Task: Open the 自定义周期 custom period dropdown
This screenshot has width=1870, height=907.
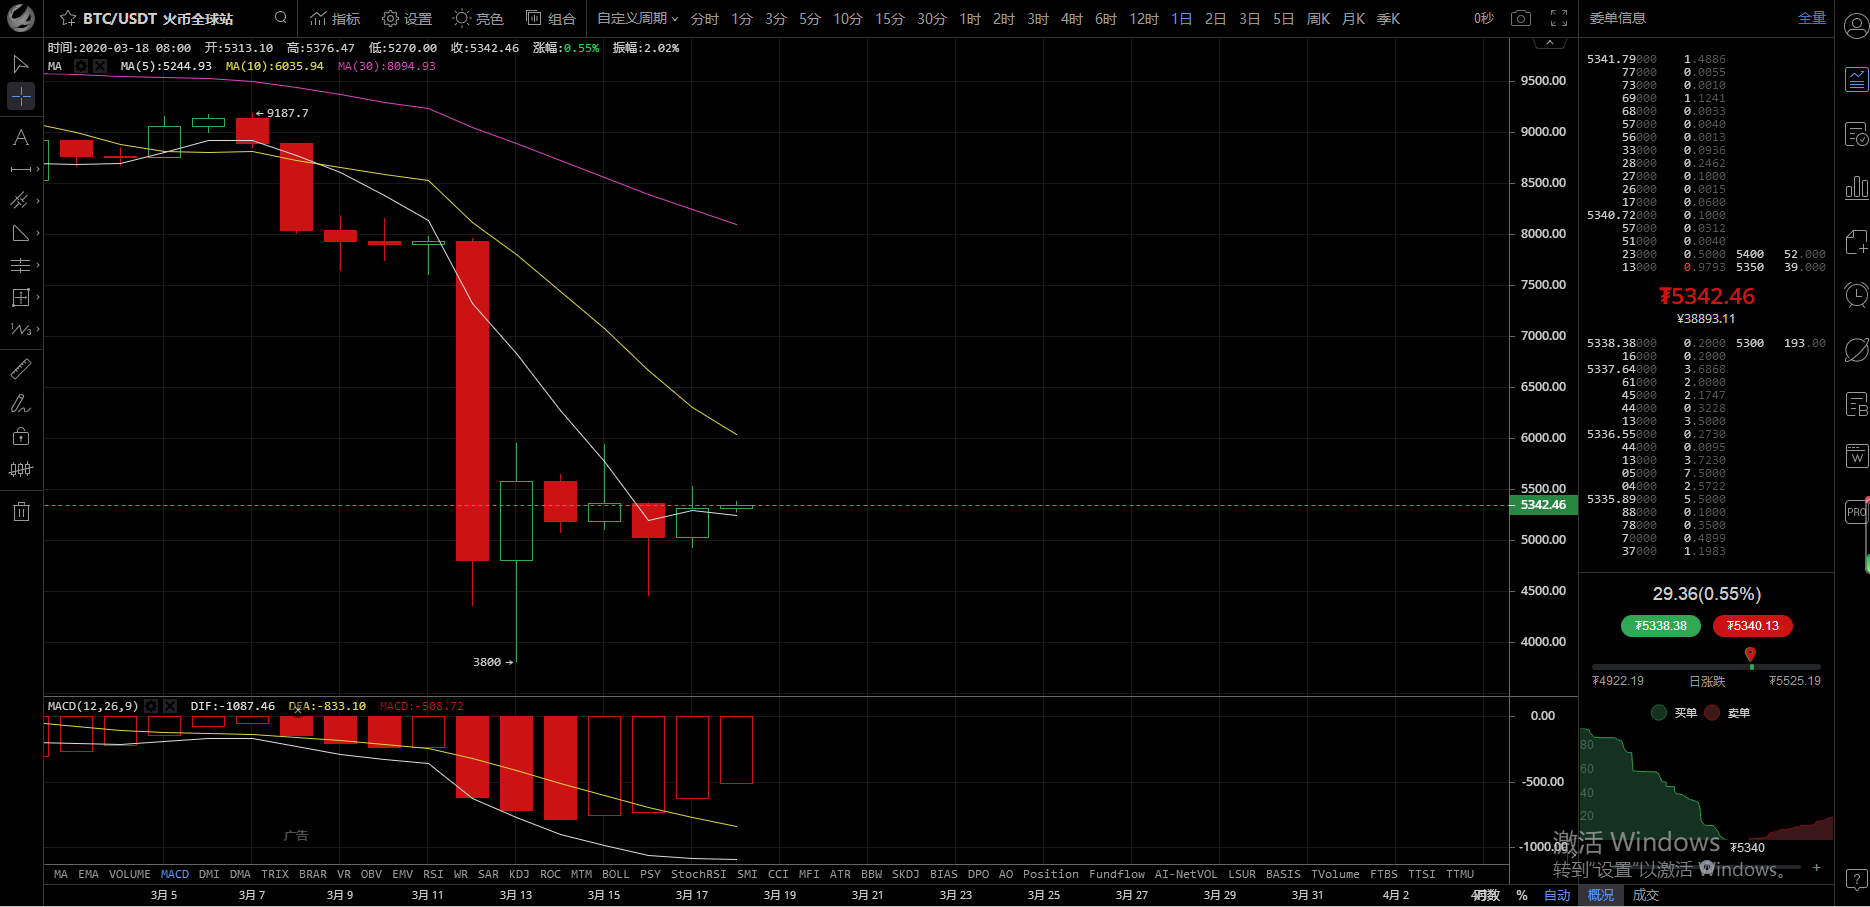Action: 637,18
